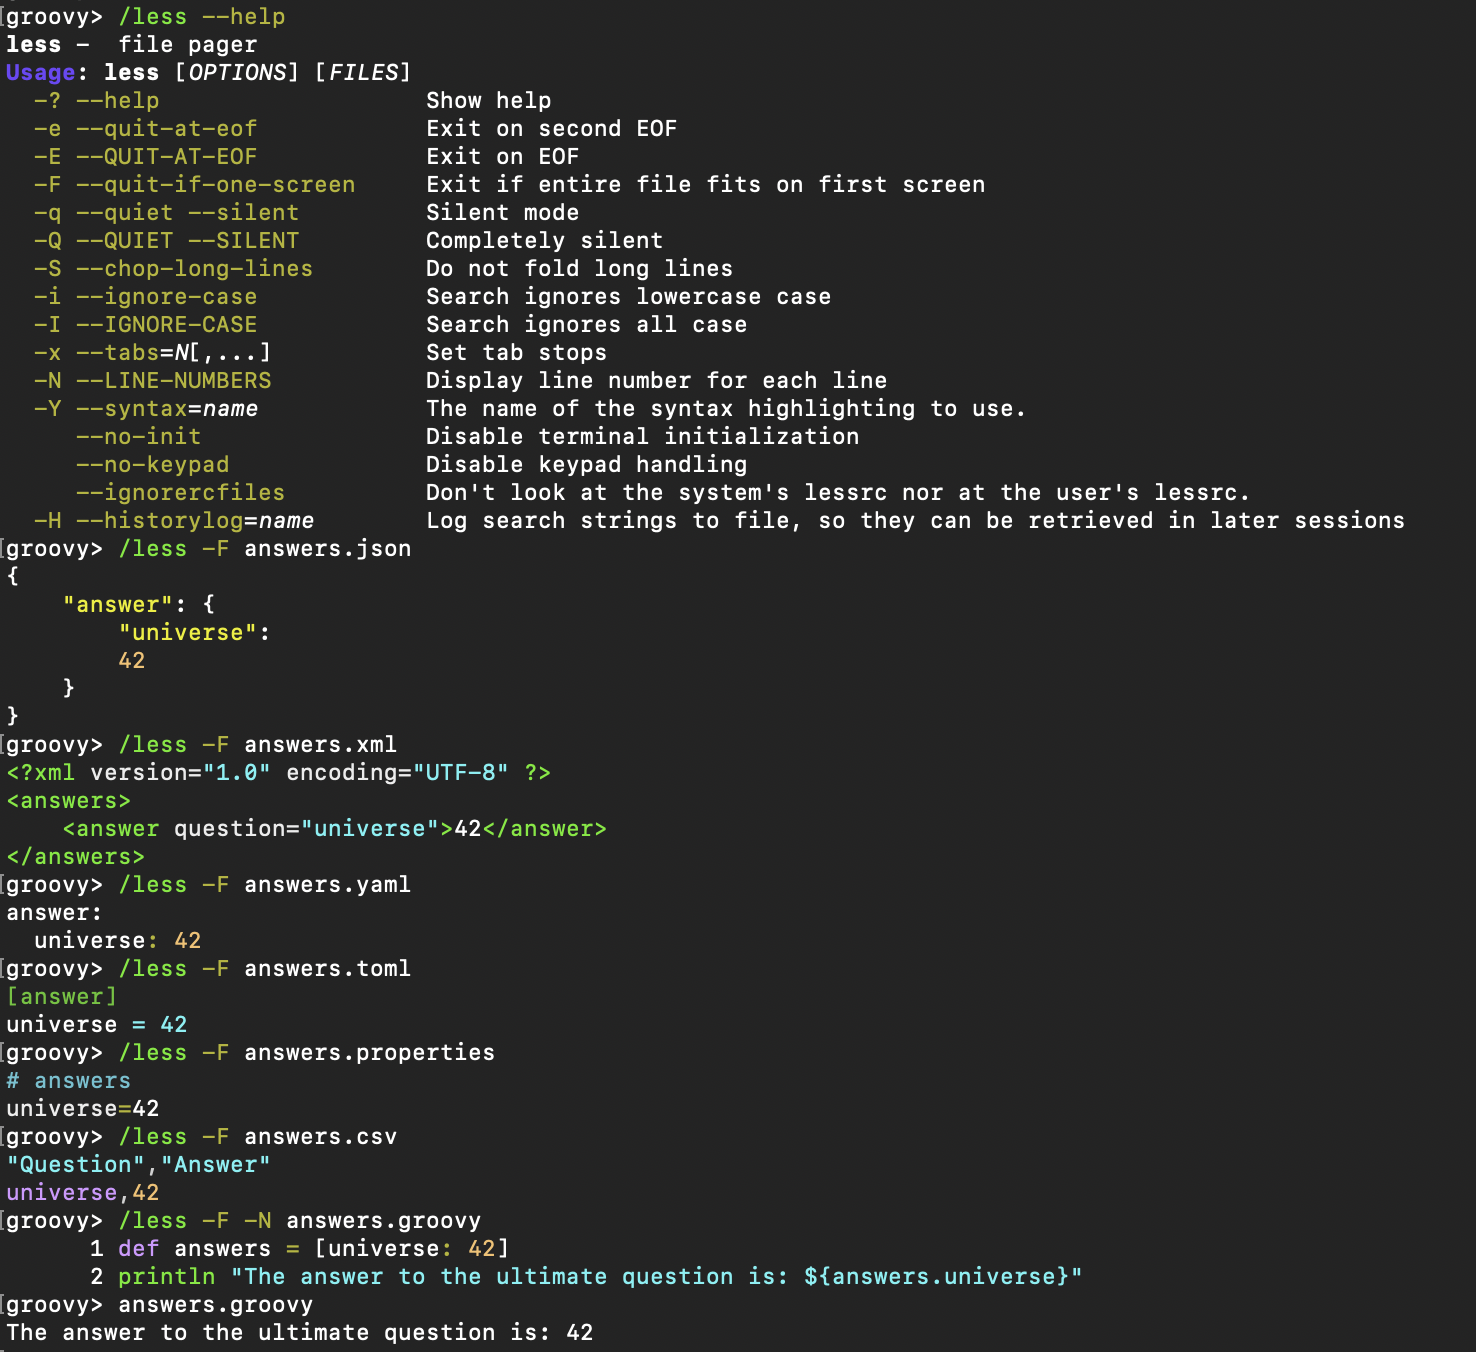This screenshot has width=1476, height=1352.
Task: Click the answers.yaml file name
Action: 325,884
